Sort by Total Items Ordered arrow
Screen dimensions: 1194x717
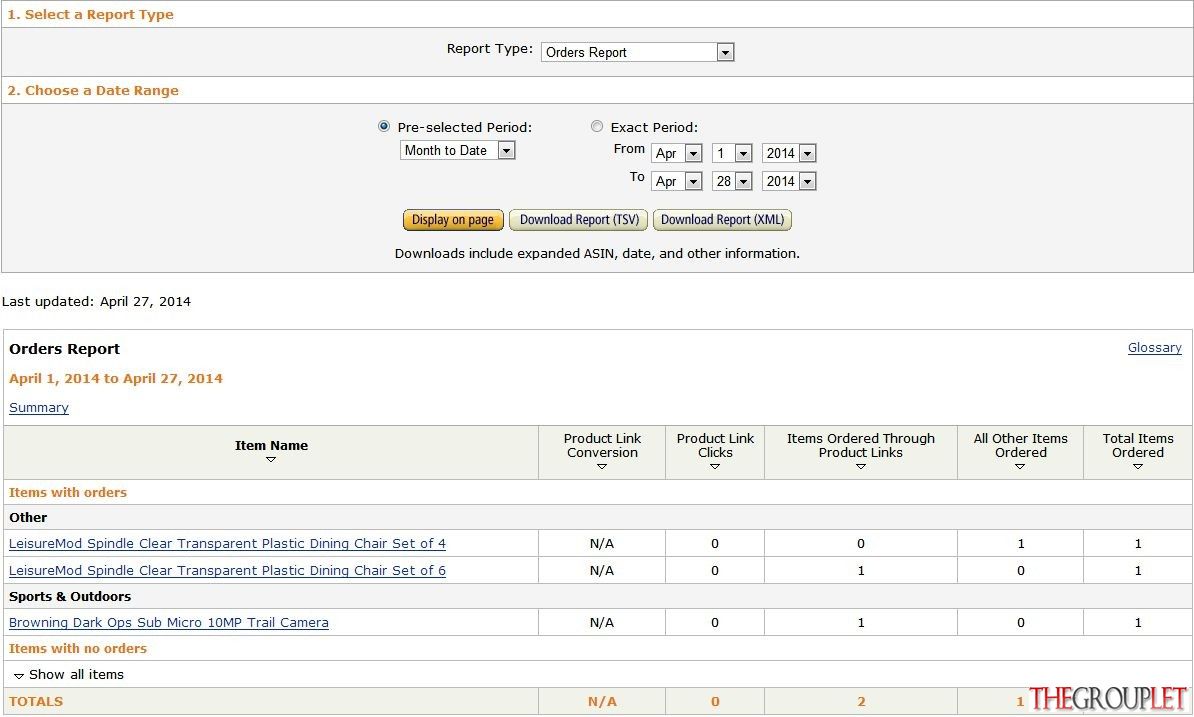click(x=1138, y=467)
